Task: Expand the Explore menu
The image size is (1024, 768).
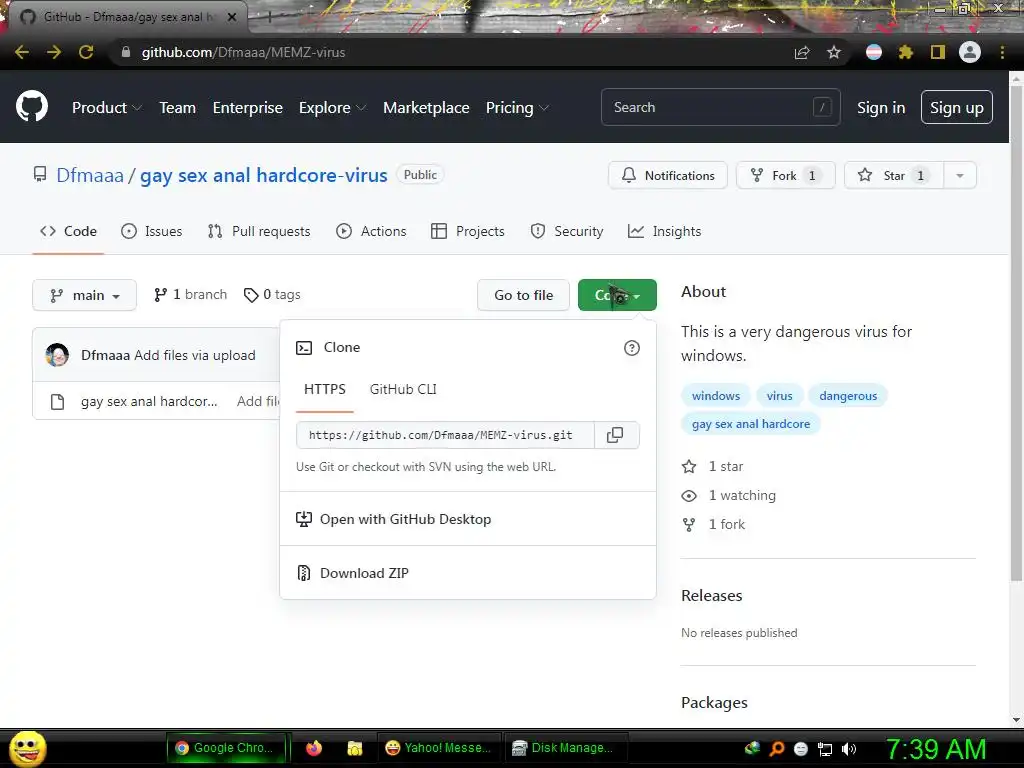Action: (332, 108)
